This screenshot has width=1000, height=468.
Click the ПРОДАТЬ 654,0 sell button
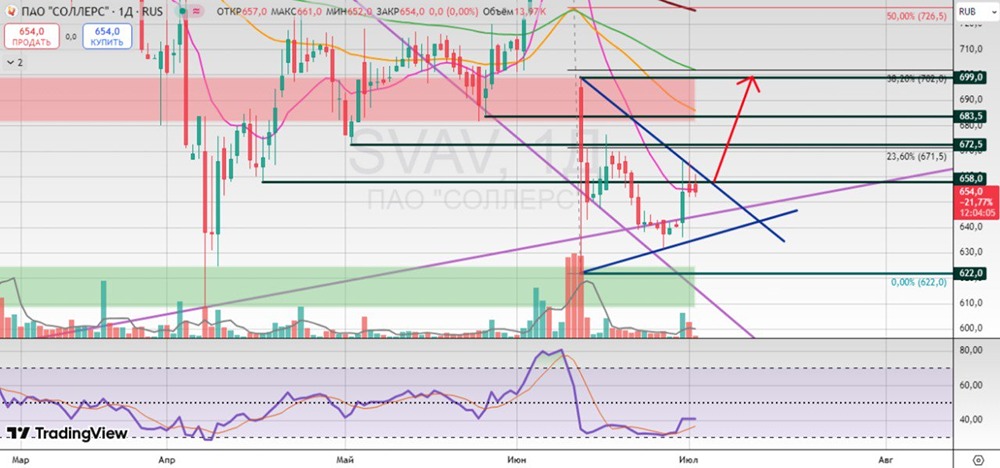click(x=32, y=36)
